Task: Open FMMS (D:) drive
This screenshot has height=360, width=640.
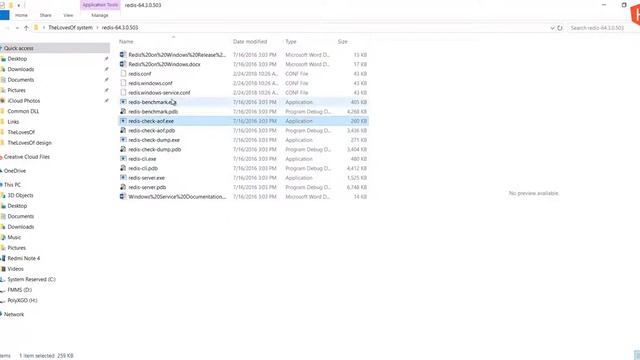Action: click(20, 290)
